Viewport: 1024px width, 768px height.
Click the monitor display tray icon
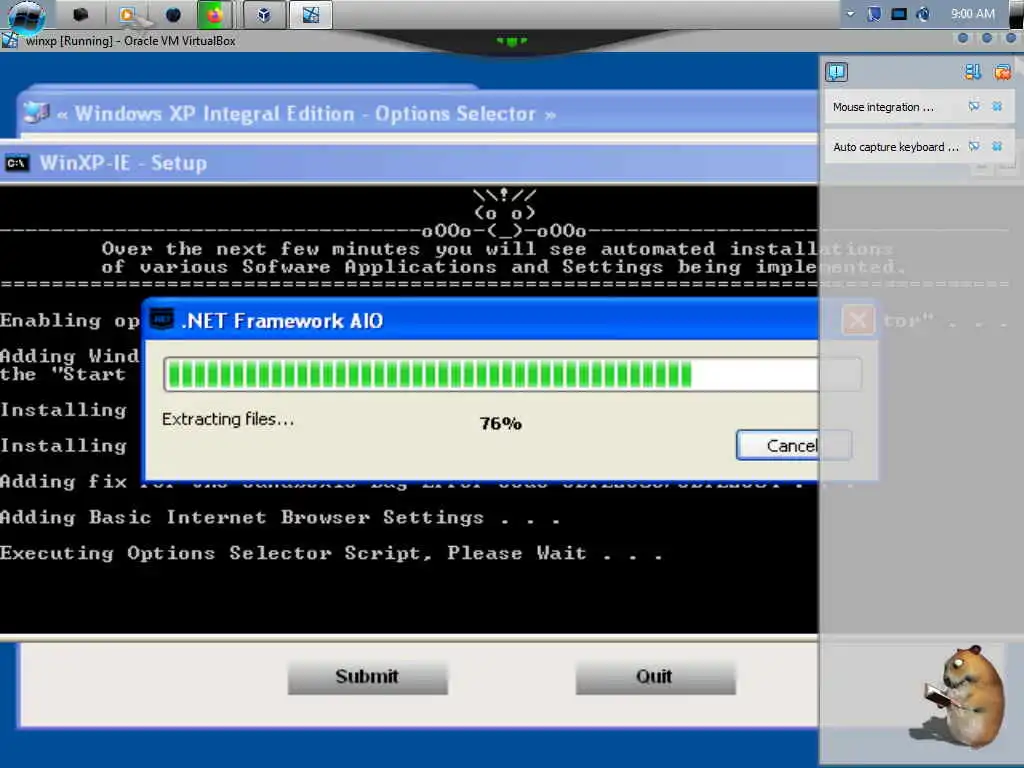(899, 14)
